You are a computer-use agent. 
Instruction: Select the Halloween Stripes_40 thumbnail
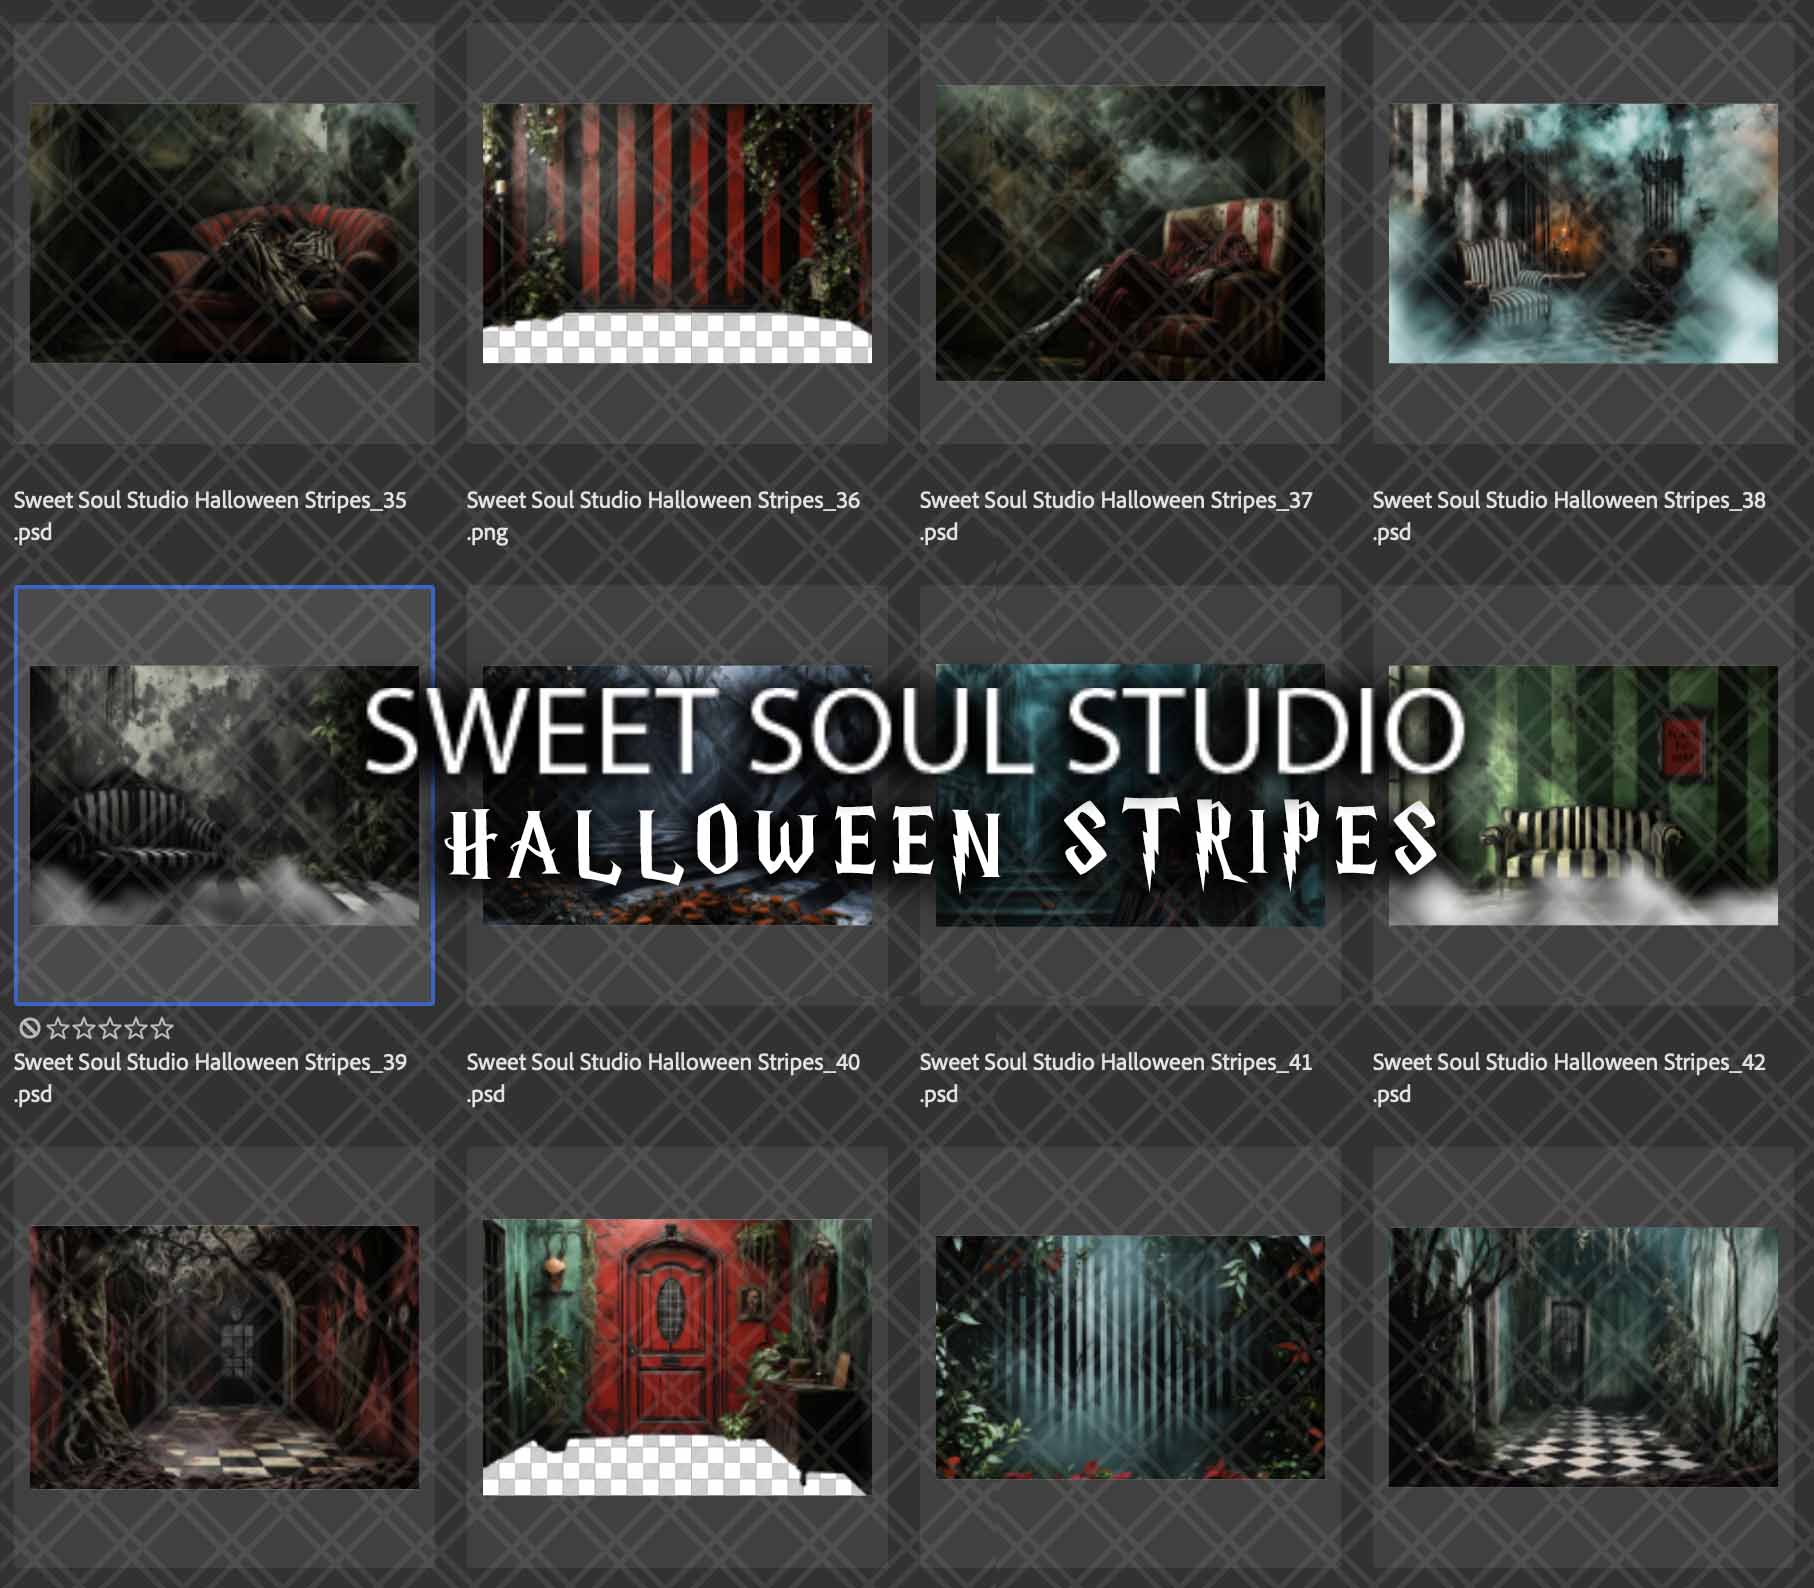tap(677, 795)
